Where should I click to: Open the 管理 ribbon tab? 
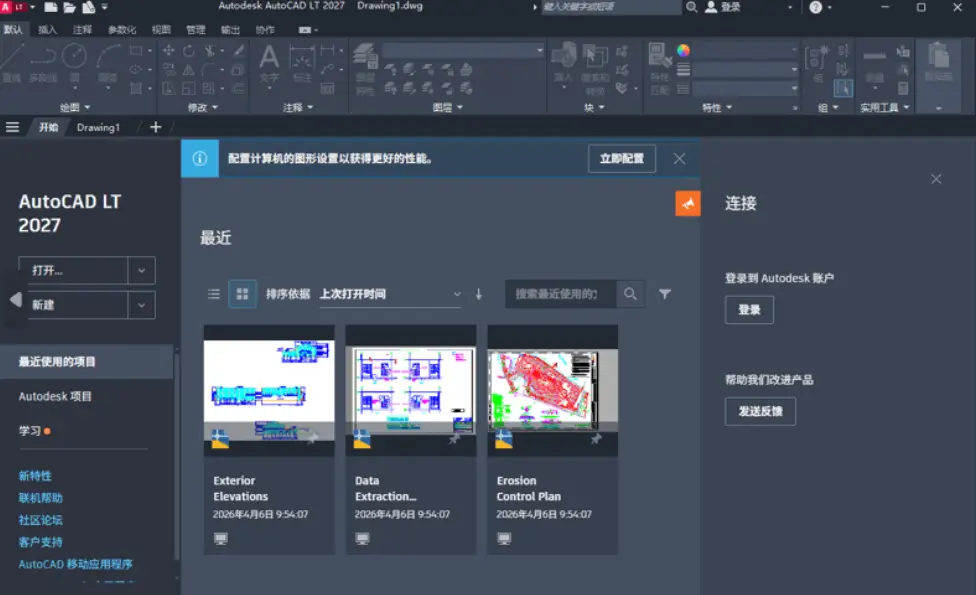tap(195, 30)
